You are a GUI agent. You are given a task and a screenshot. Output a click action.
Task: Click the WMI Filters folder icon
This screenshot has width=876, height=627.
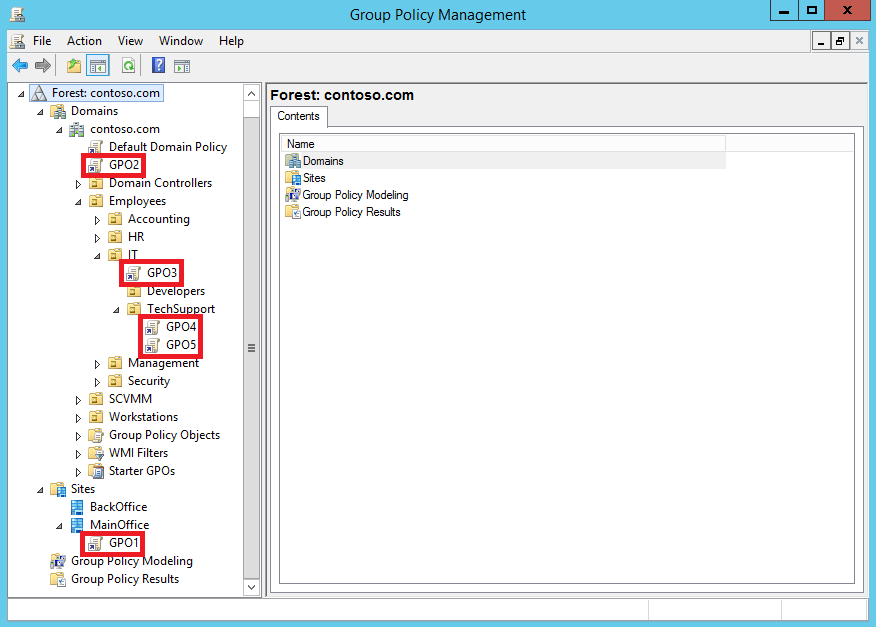pyautogui.click(x=96, y=453)
